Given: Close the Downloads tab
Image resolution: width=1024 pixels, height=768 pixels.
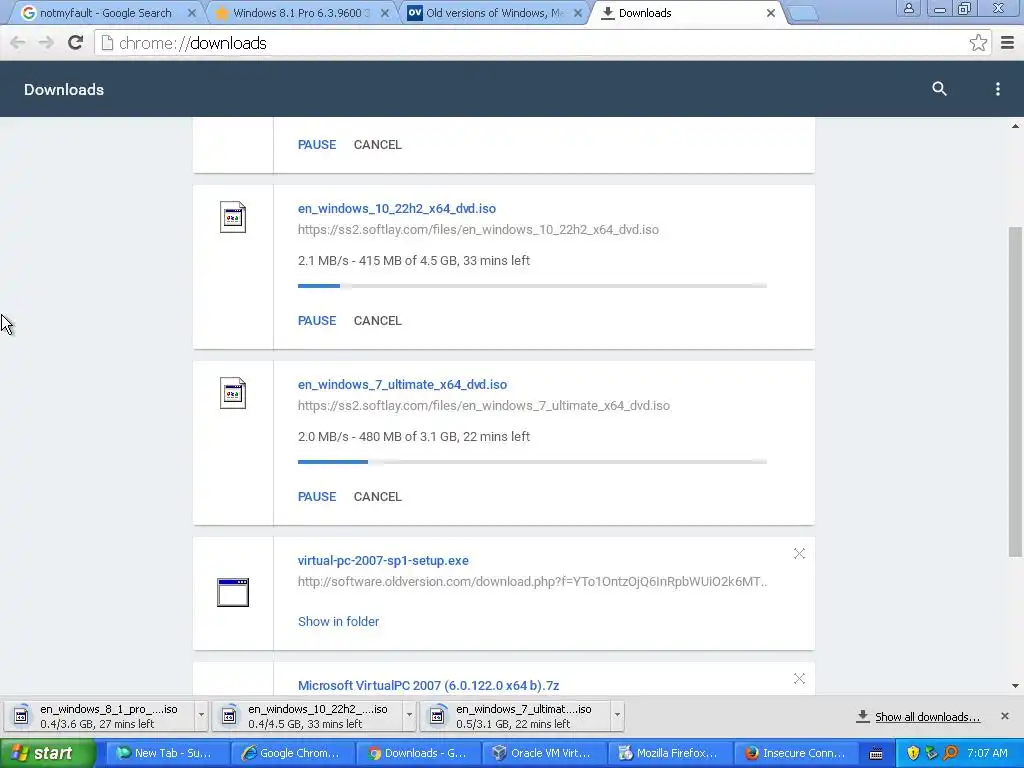Looking at the screenshot, I should [x=771, y=13].
